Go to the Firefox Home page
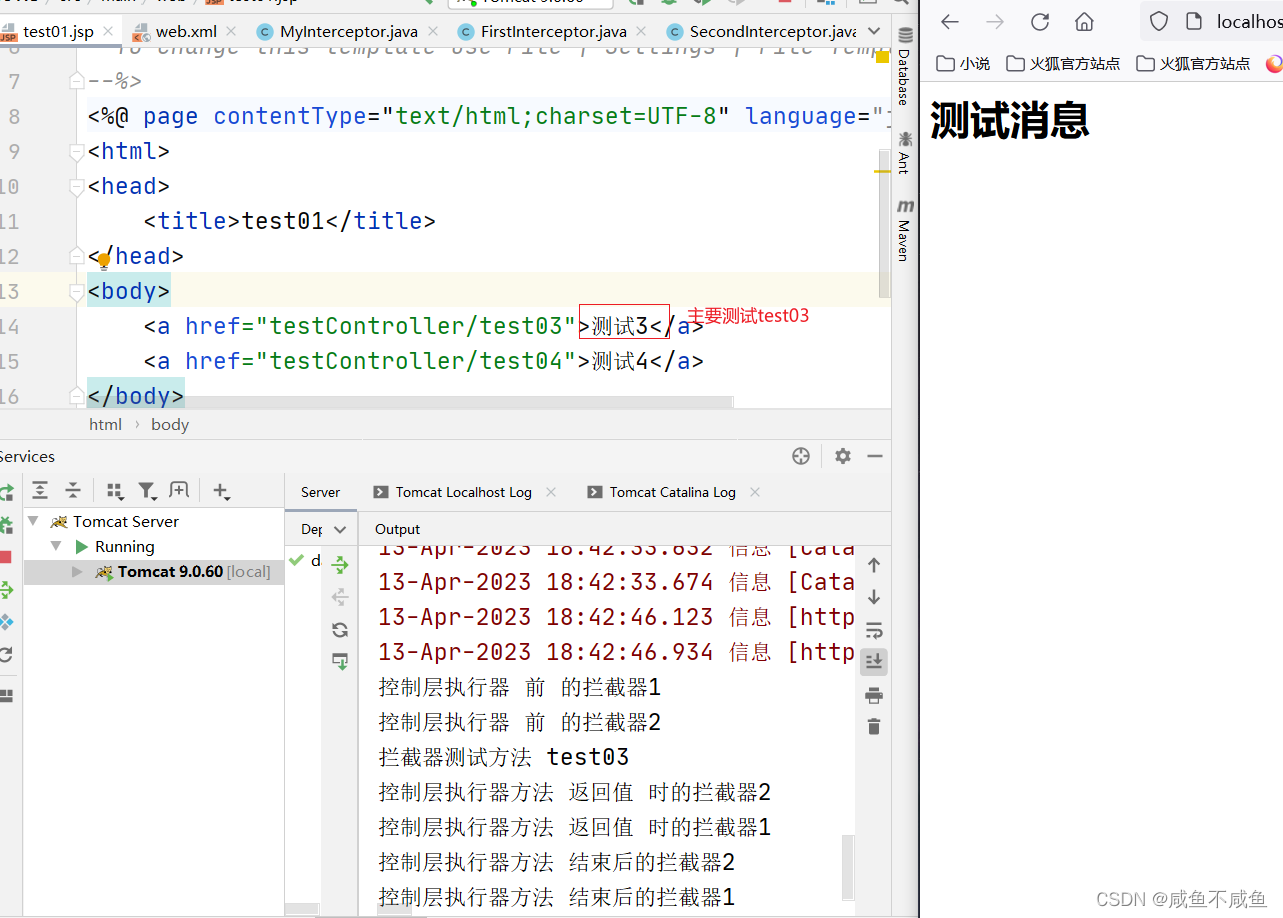 pos(1084,21)
